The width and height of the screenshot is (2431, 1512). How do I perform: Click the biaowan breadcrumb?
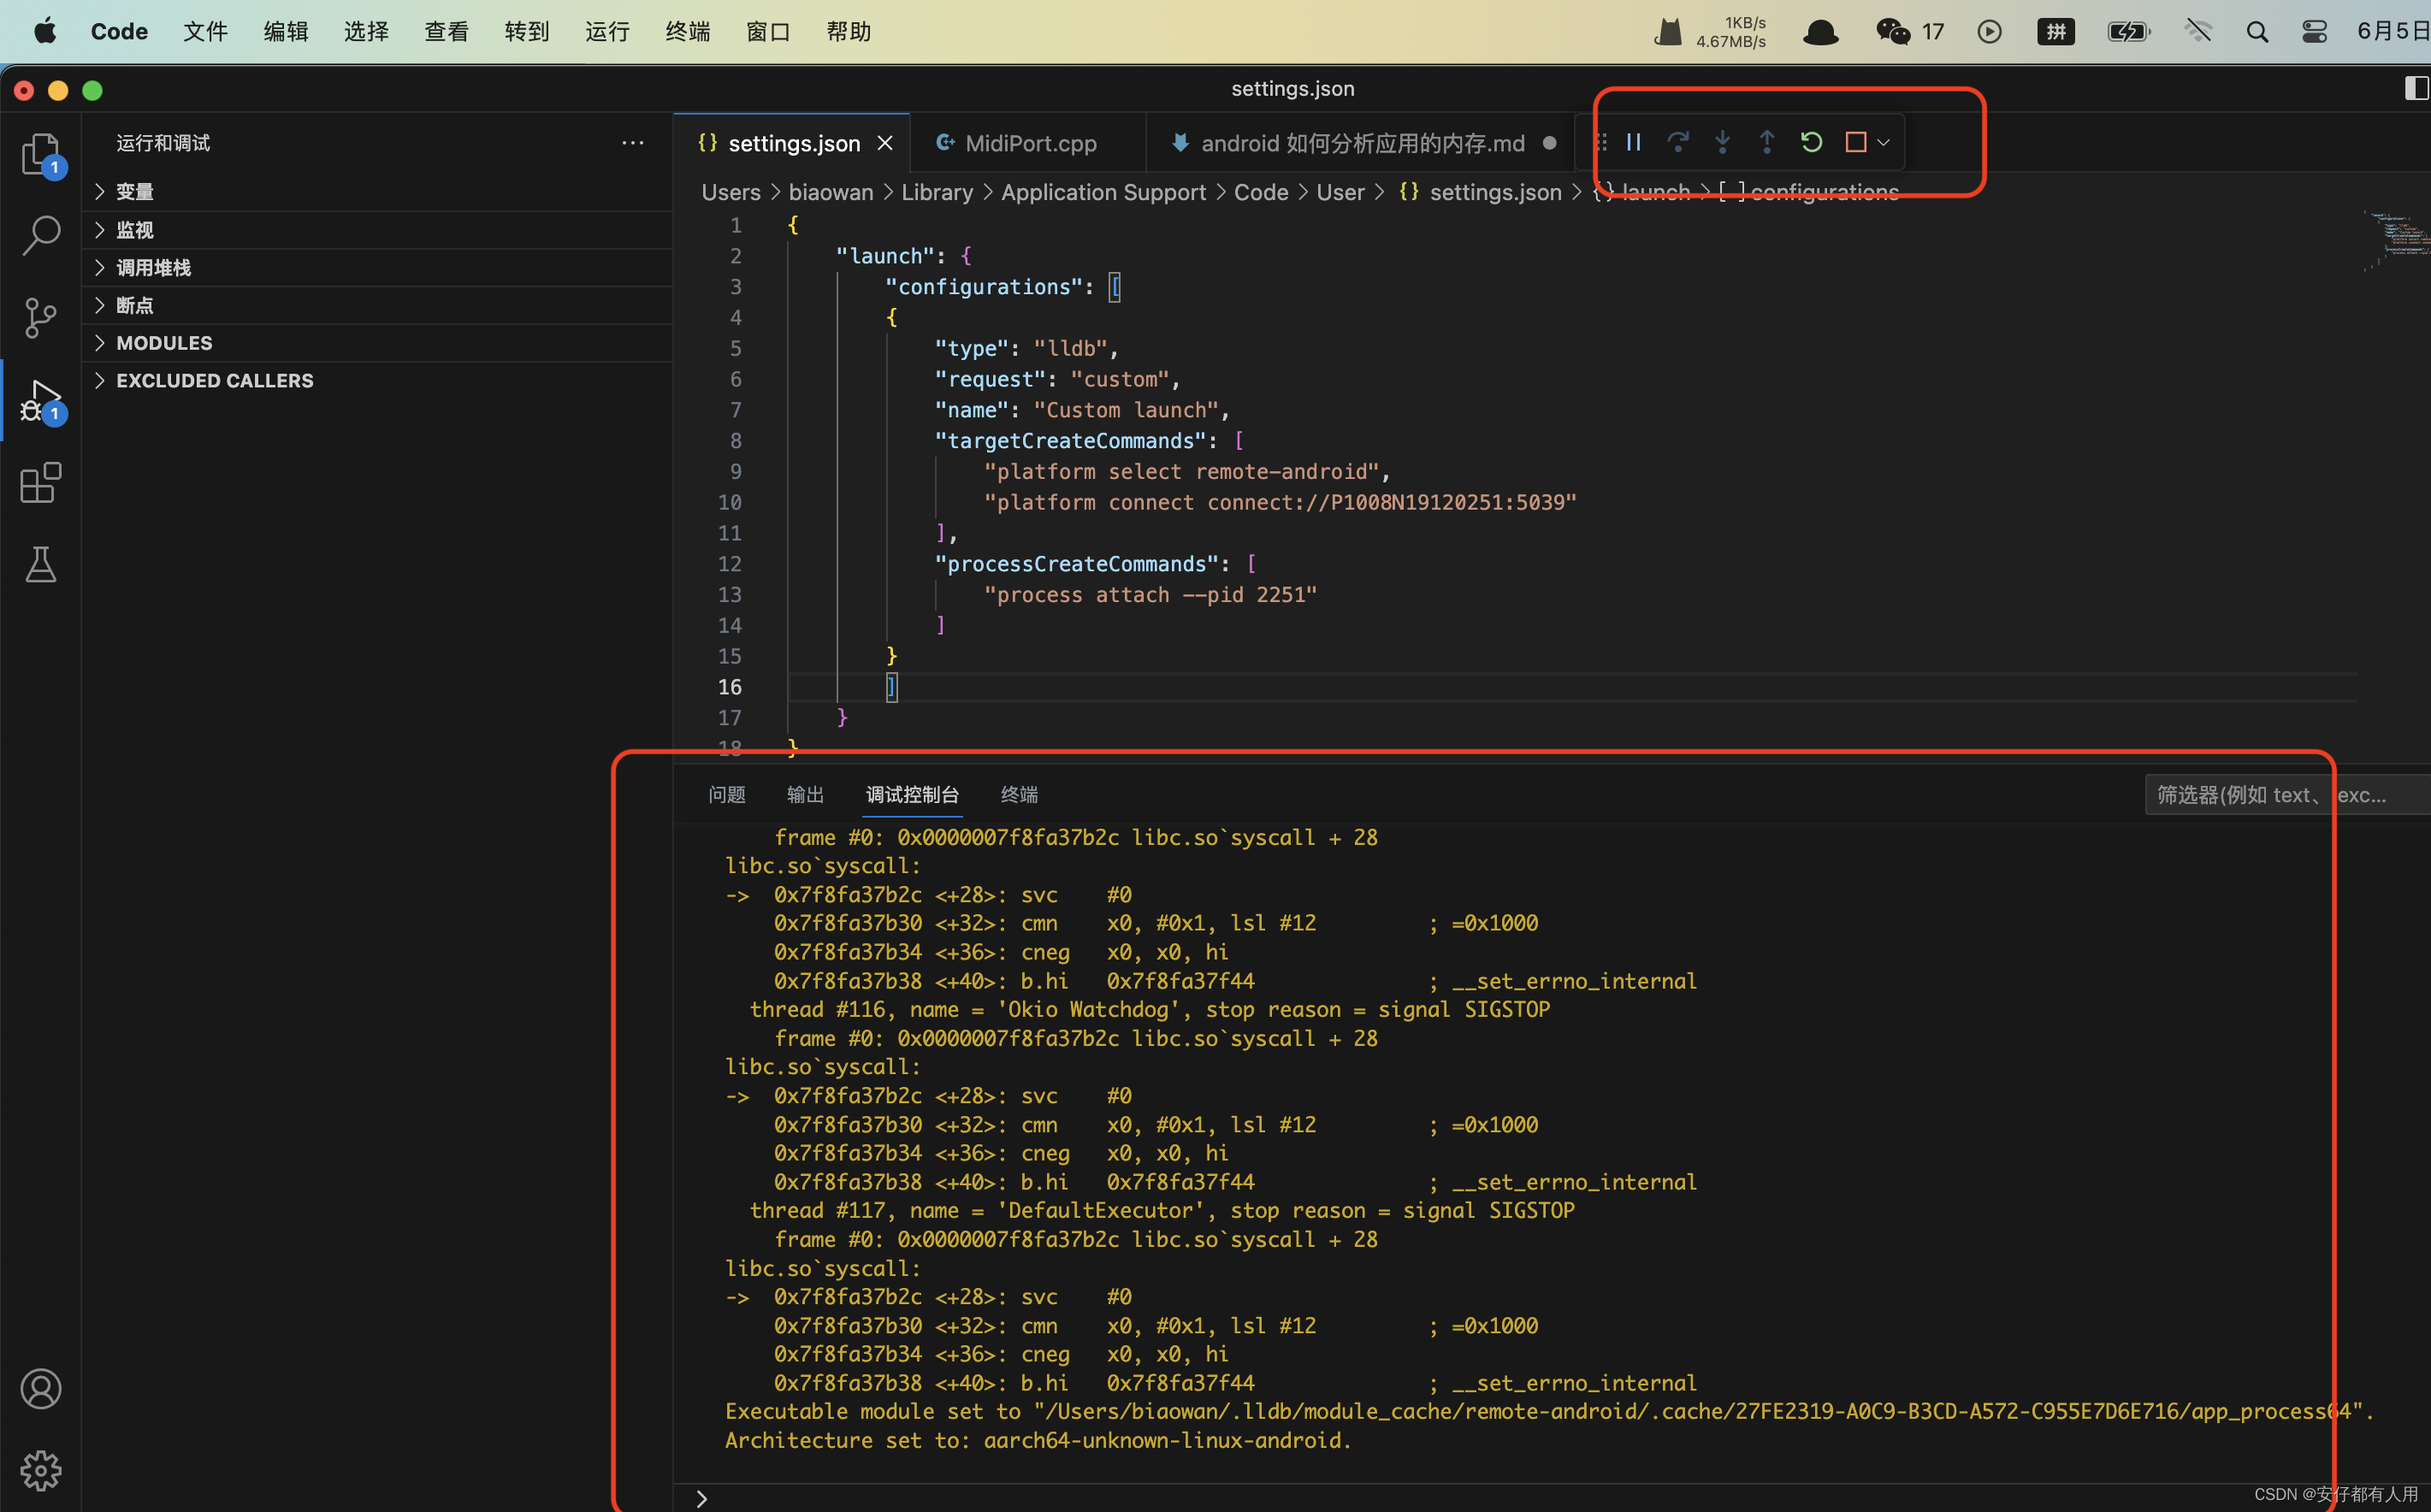(x=830, y=192)
